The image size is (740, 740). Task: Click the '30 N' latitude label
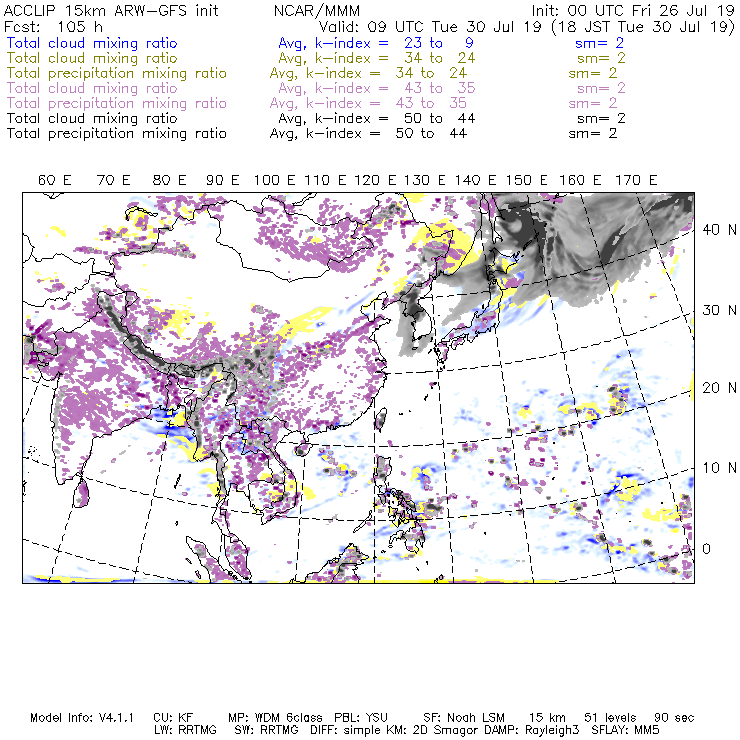click(719, 310)
